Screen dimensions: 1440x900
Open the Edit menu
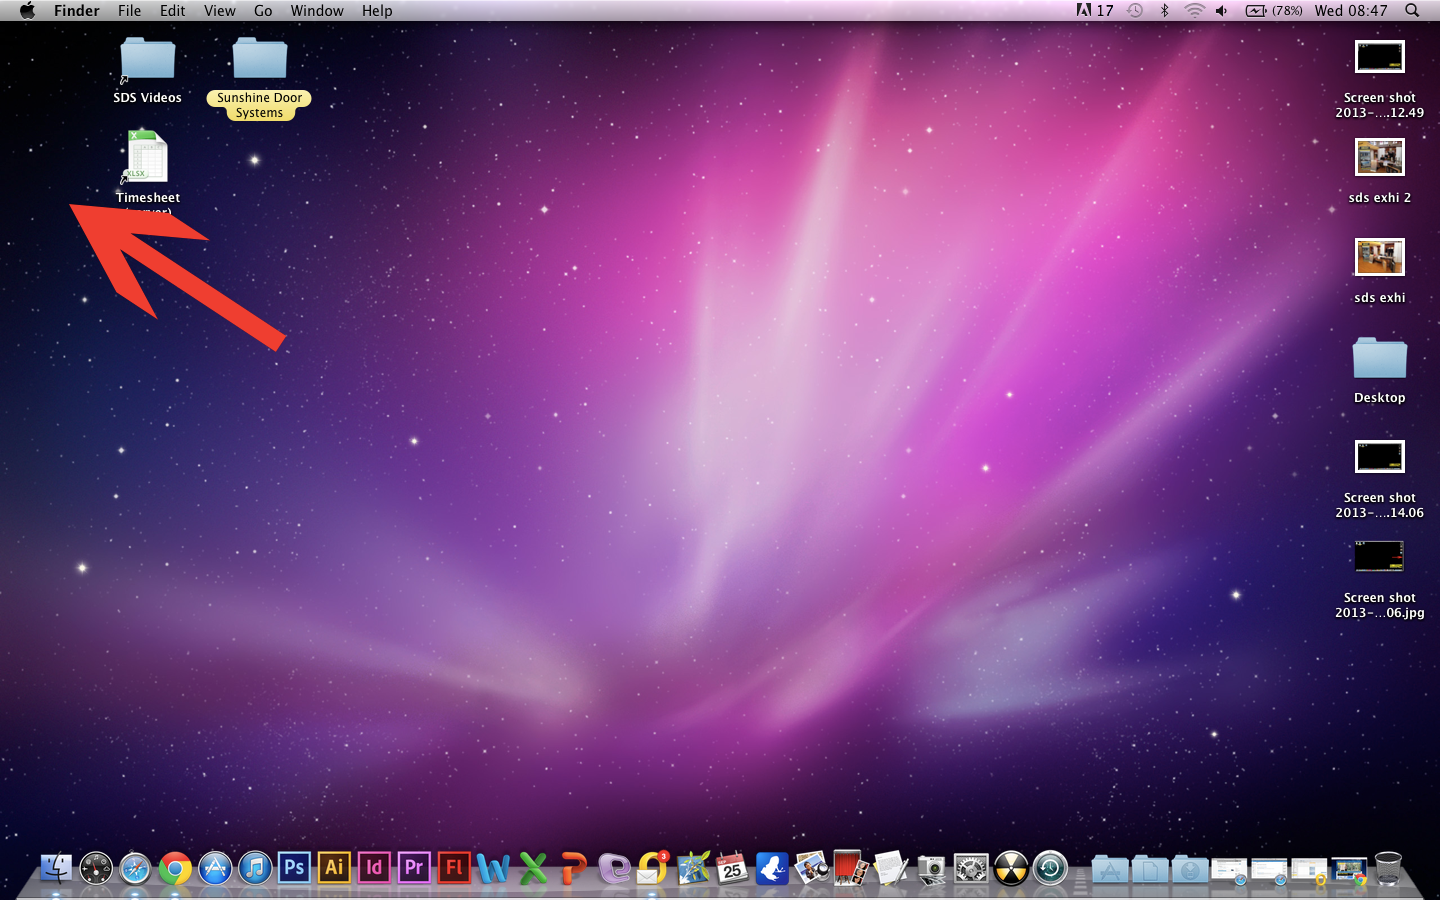coord(173,11)
